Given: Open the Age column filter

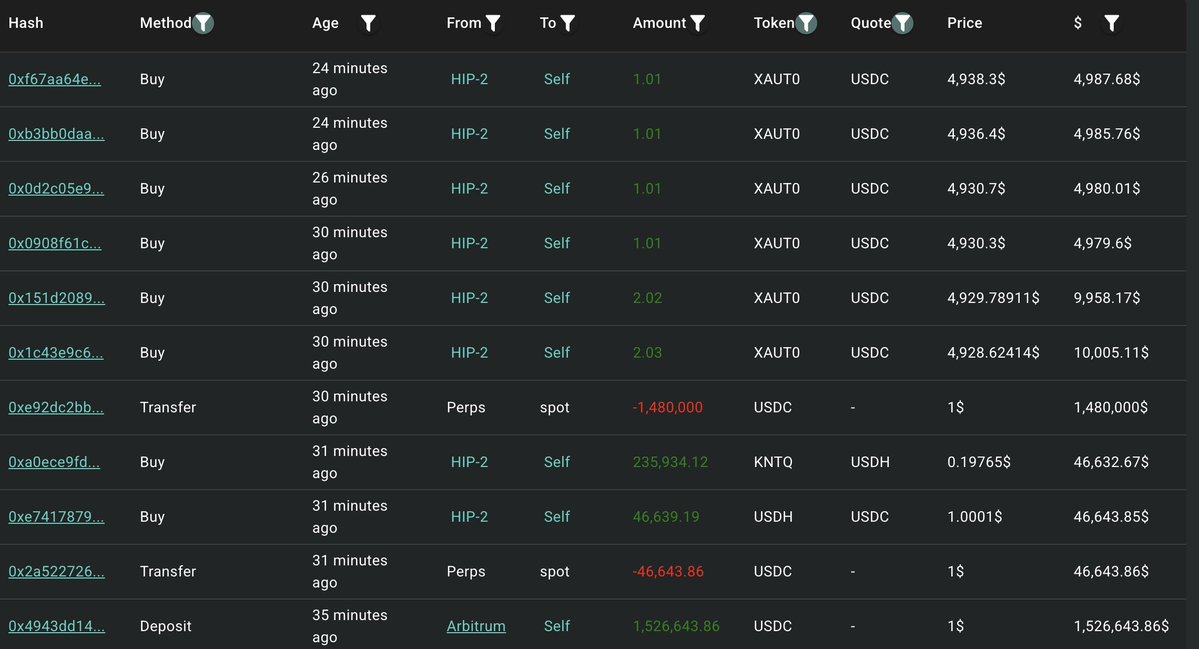Looking at the screenshot, I should point(368,23).
